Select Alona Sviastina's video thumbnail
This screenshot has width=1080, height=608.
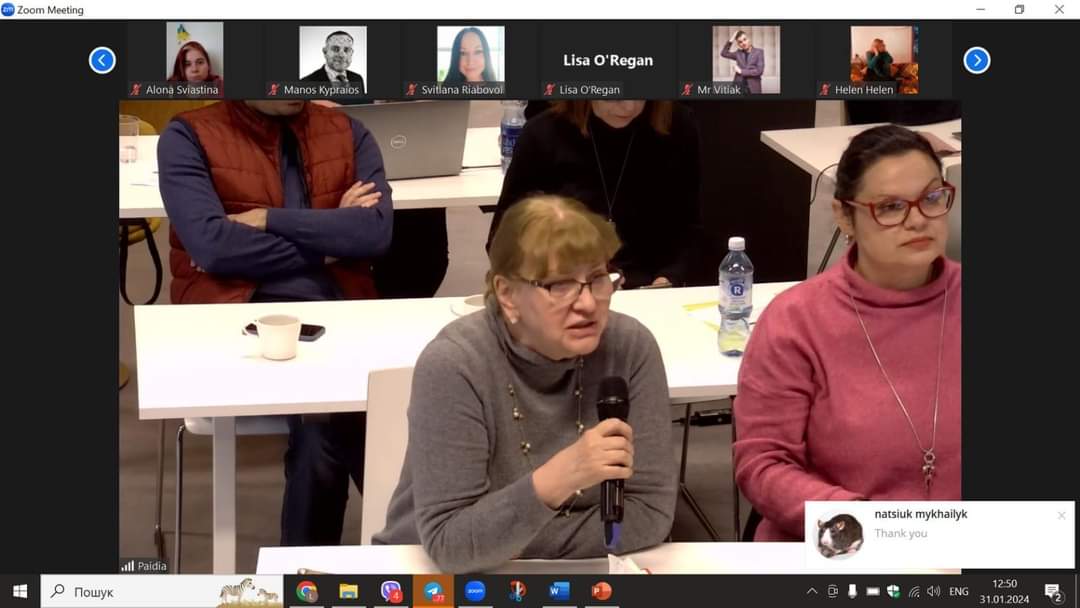click(x=194, y=58)
